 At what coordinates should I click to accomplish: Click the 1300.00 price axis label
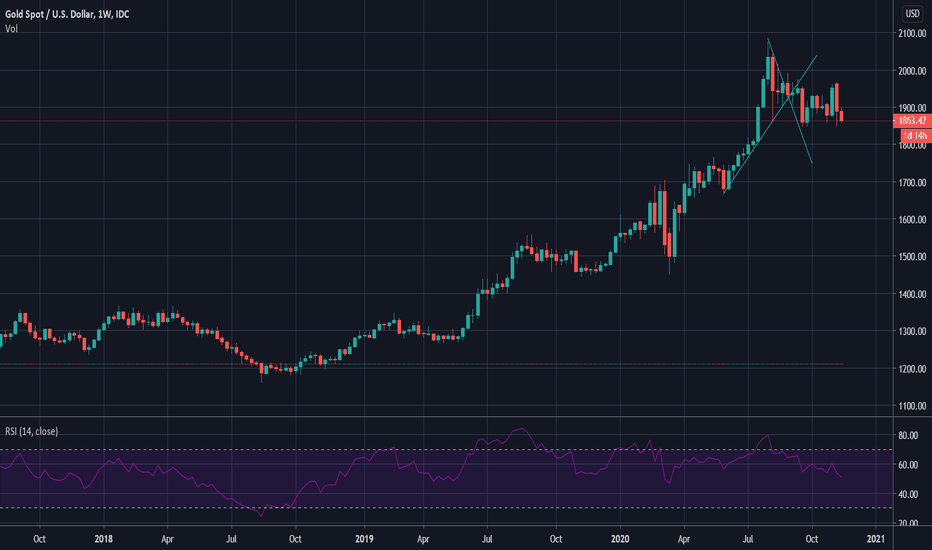(912, 331)
